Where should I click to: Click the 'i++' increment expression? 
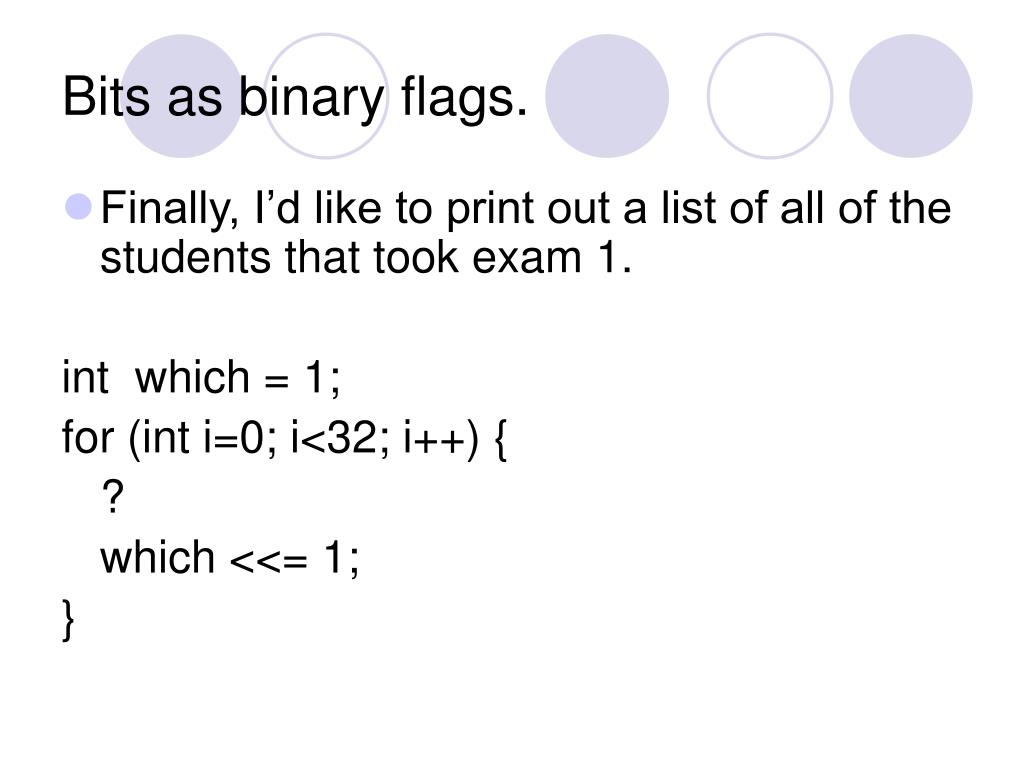coord(434,438)
